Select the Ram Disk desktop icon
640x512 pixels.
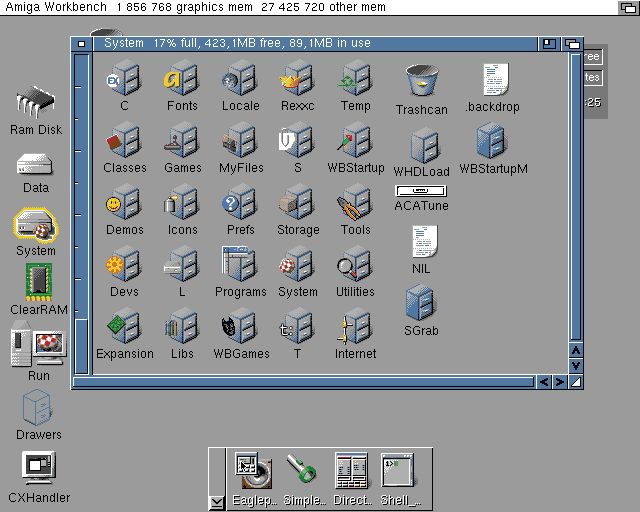point(36,104)
